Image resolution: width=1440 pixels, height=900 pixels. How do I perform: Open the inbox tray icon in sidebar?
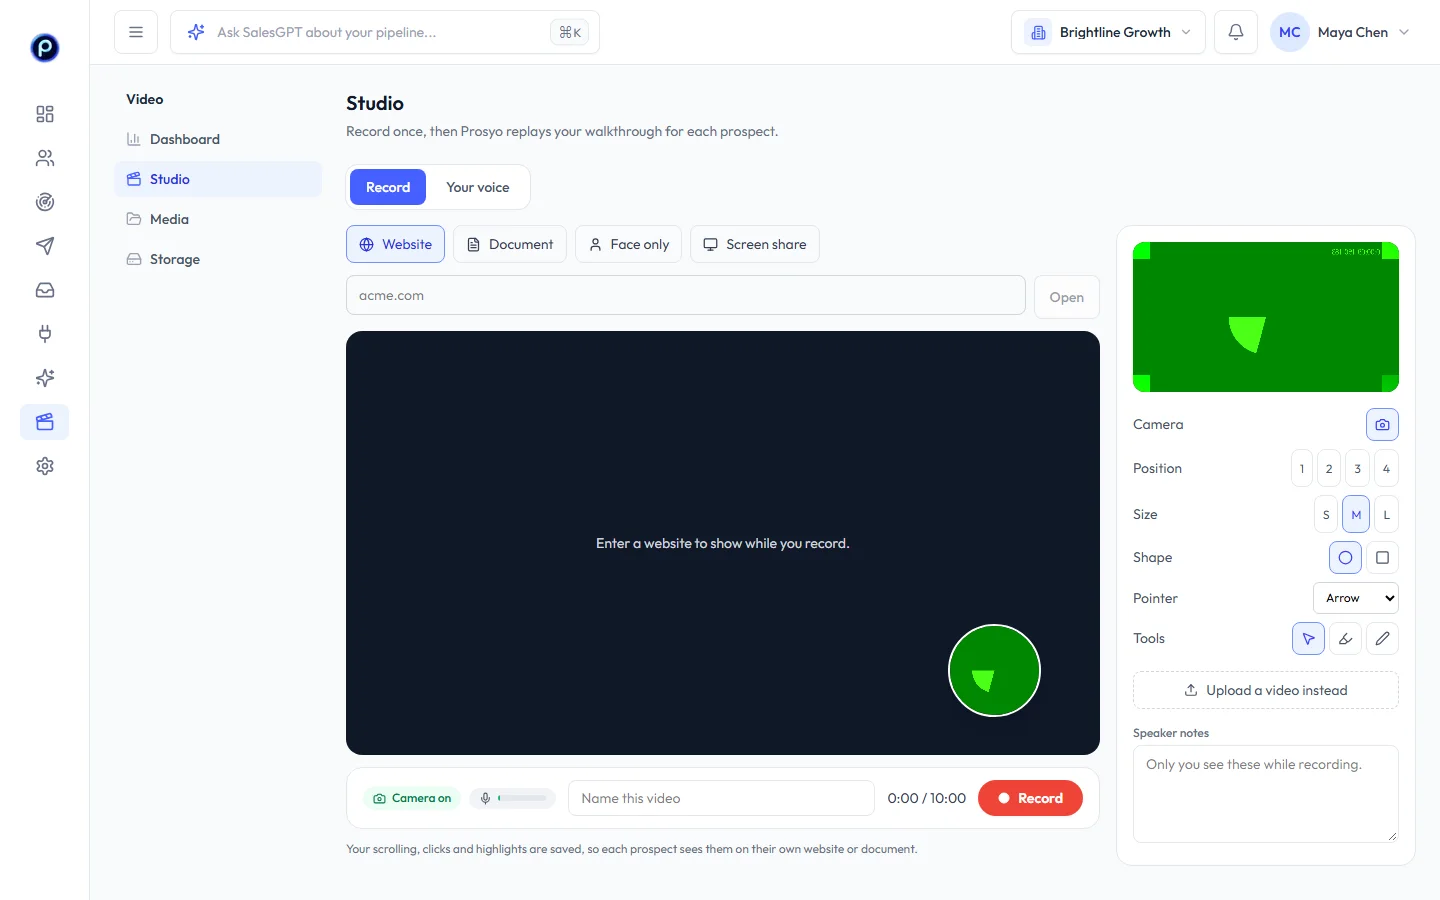point(45,290)
